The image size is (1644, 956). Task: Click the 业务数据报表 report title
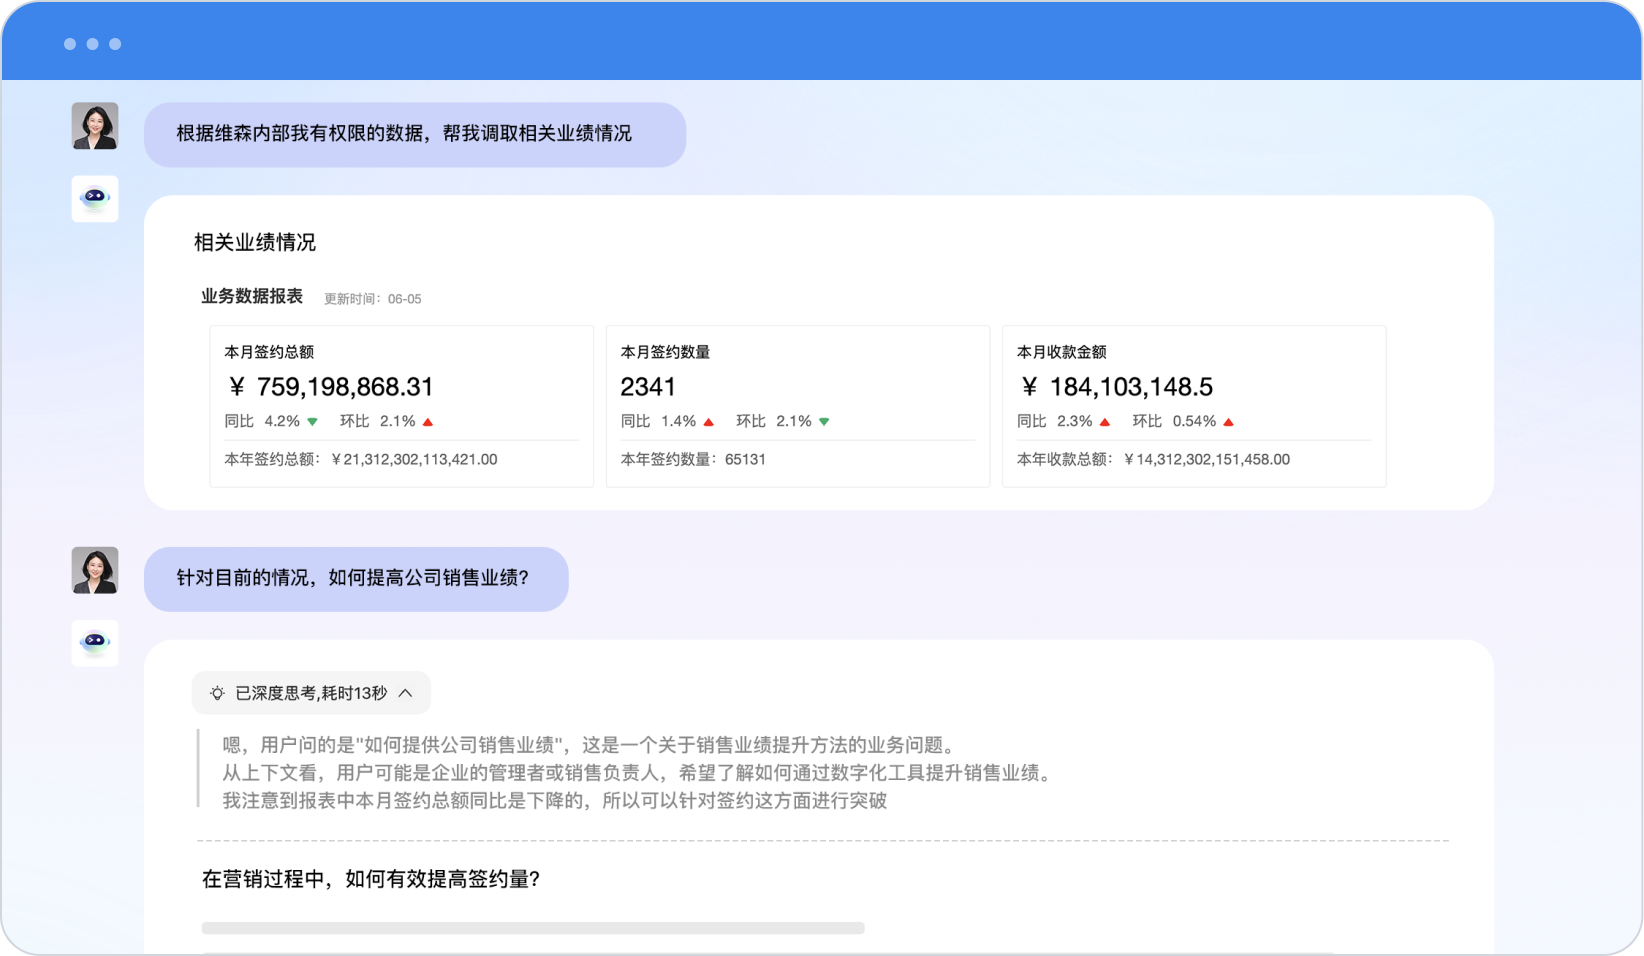252,296
